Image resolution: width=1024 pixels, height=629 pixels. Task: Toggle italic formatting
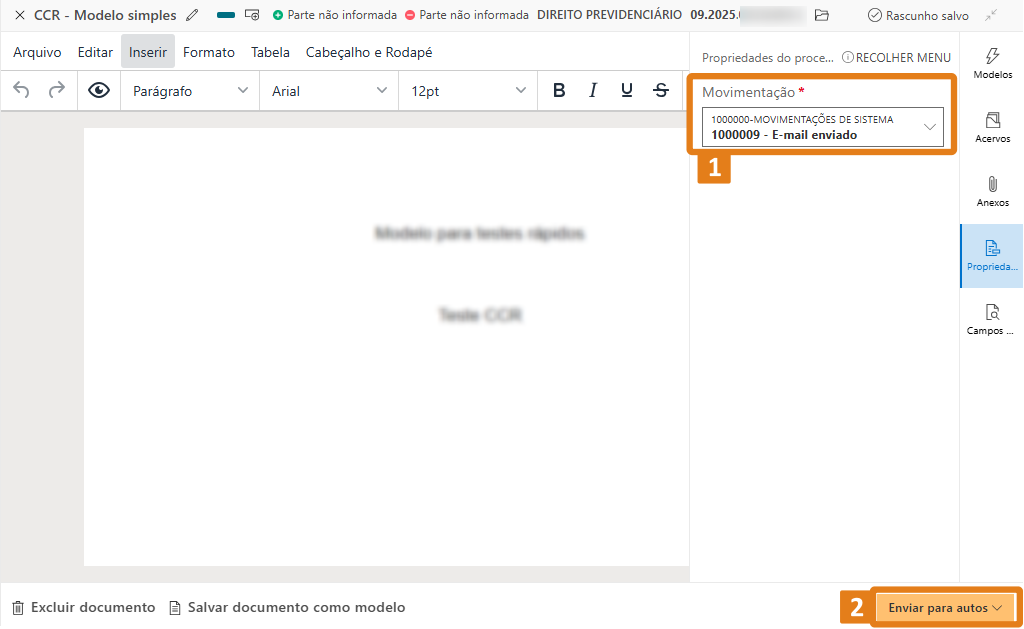[592, 90]
